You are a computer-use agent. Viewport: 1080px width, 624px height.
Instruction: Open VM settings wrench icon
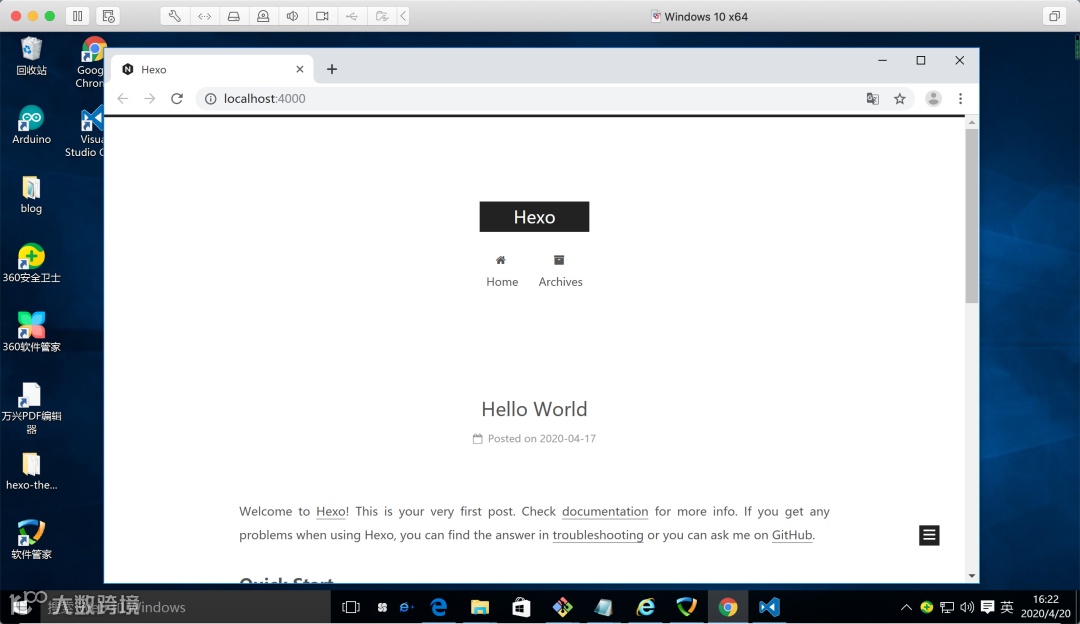(175, 16)
